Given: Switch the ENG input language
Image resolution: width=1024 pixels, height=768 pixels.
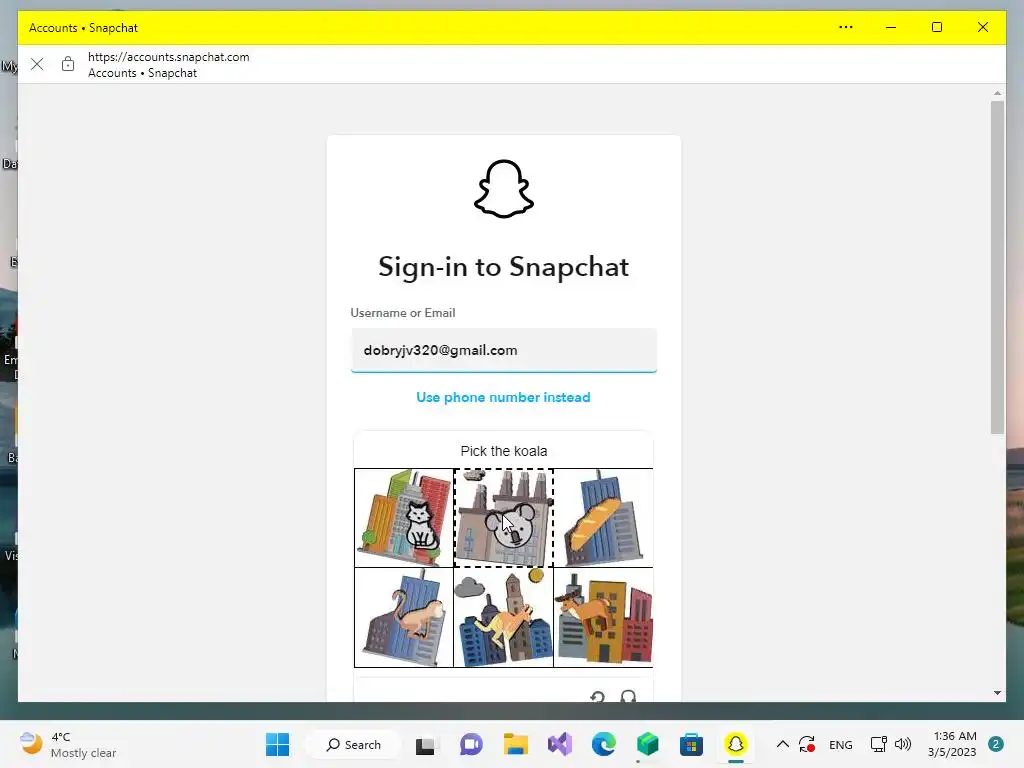Looking at the screenshot, I should (840, 744).
